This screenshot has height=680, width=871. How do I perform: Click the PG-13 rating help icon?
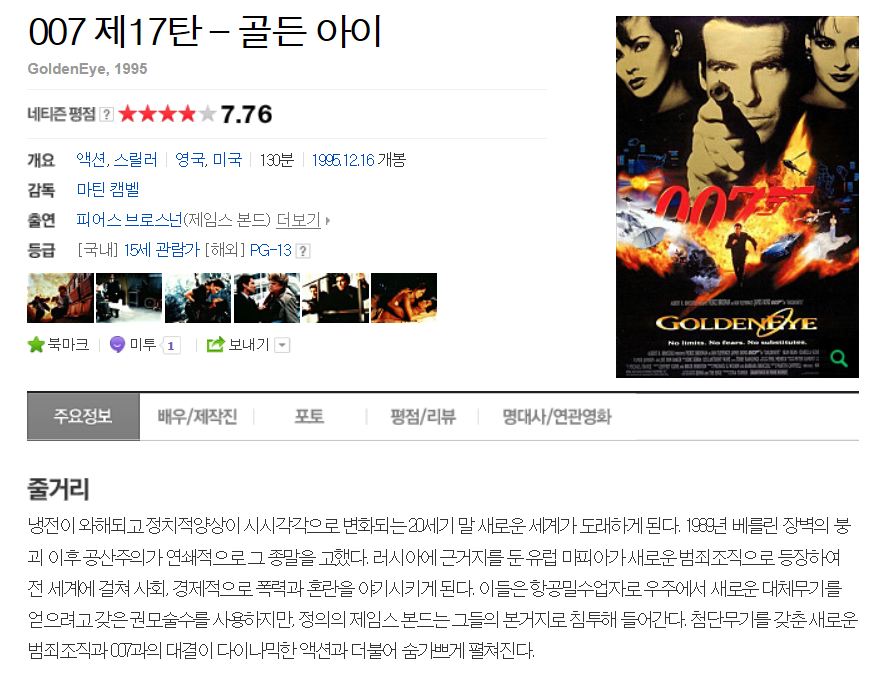[x=303, y=251]
